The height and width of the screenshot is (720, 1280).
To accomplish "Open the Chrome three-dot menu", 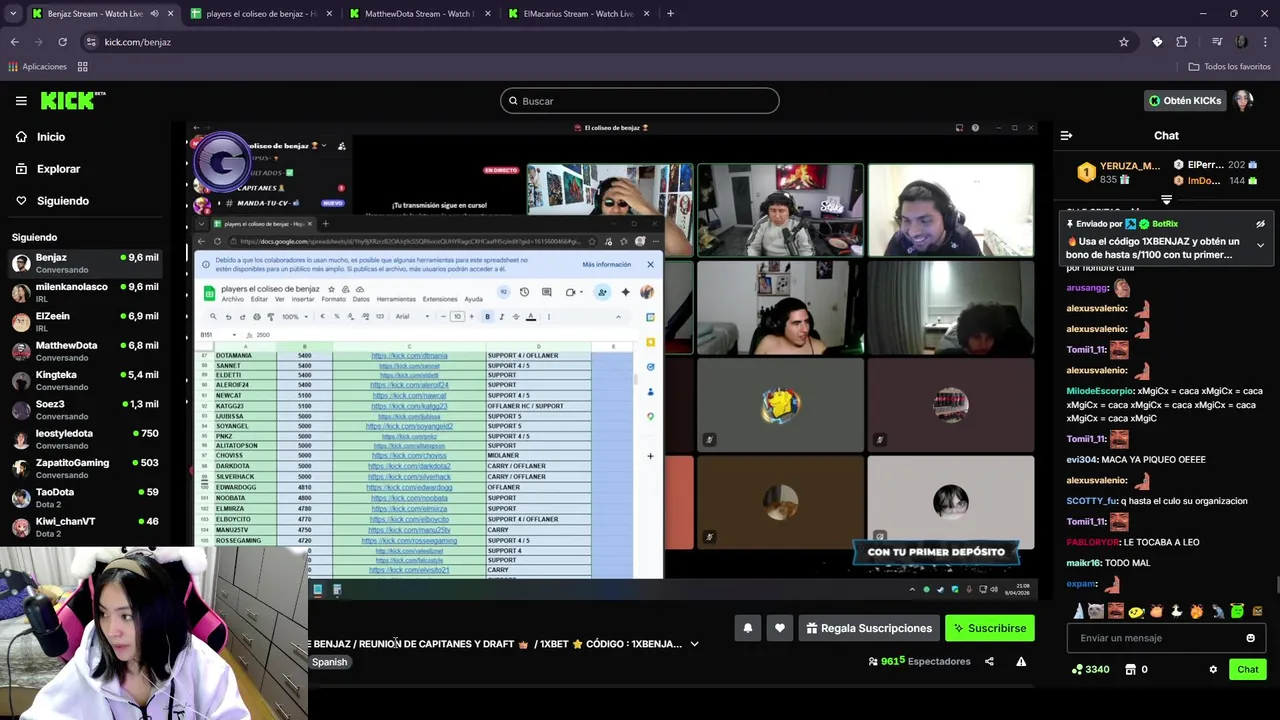I will click(1266, 42).
